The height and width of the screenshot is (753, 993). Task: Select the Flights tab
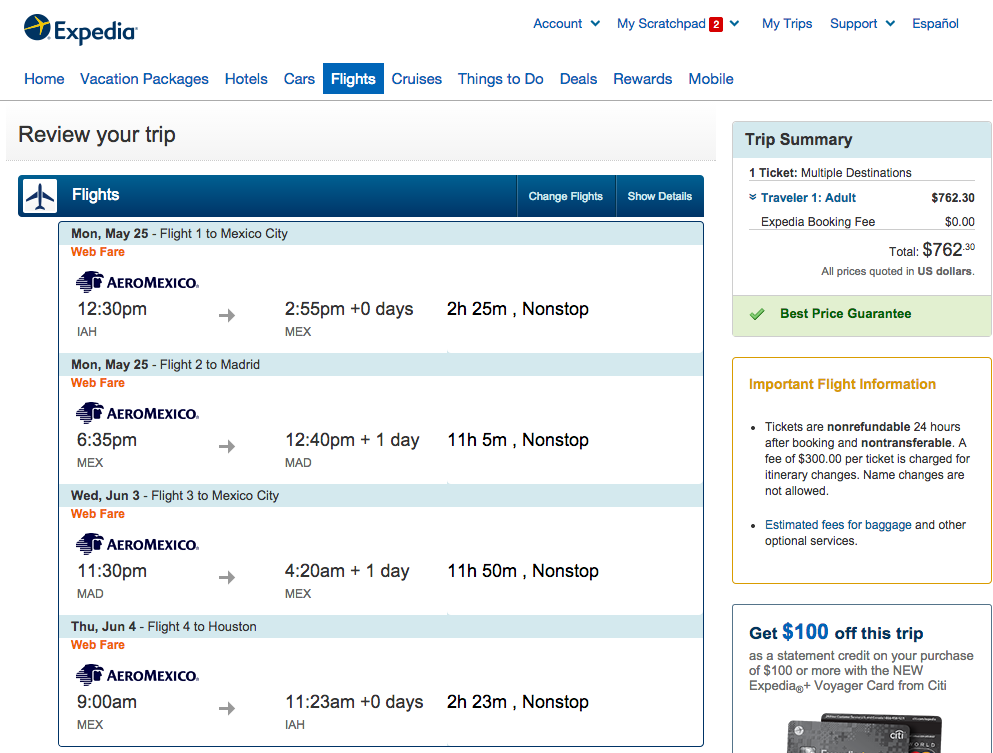[x=353, y=79]
